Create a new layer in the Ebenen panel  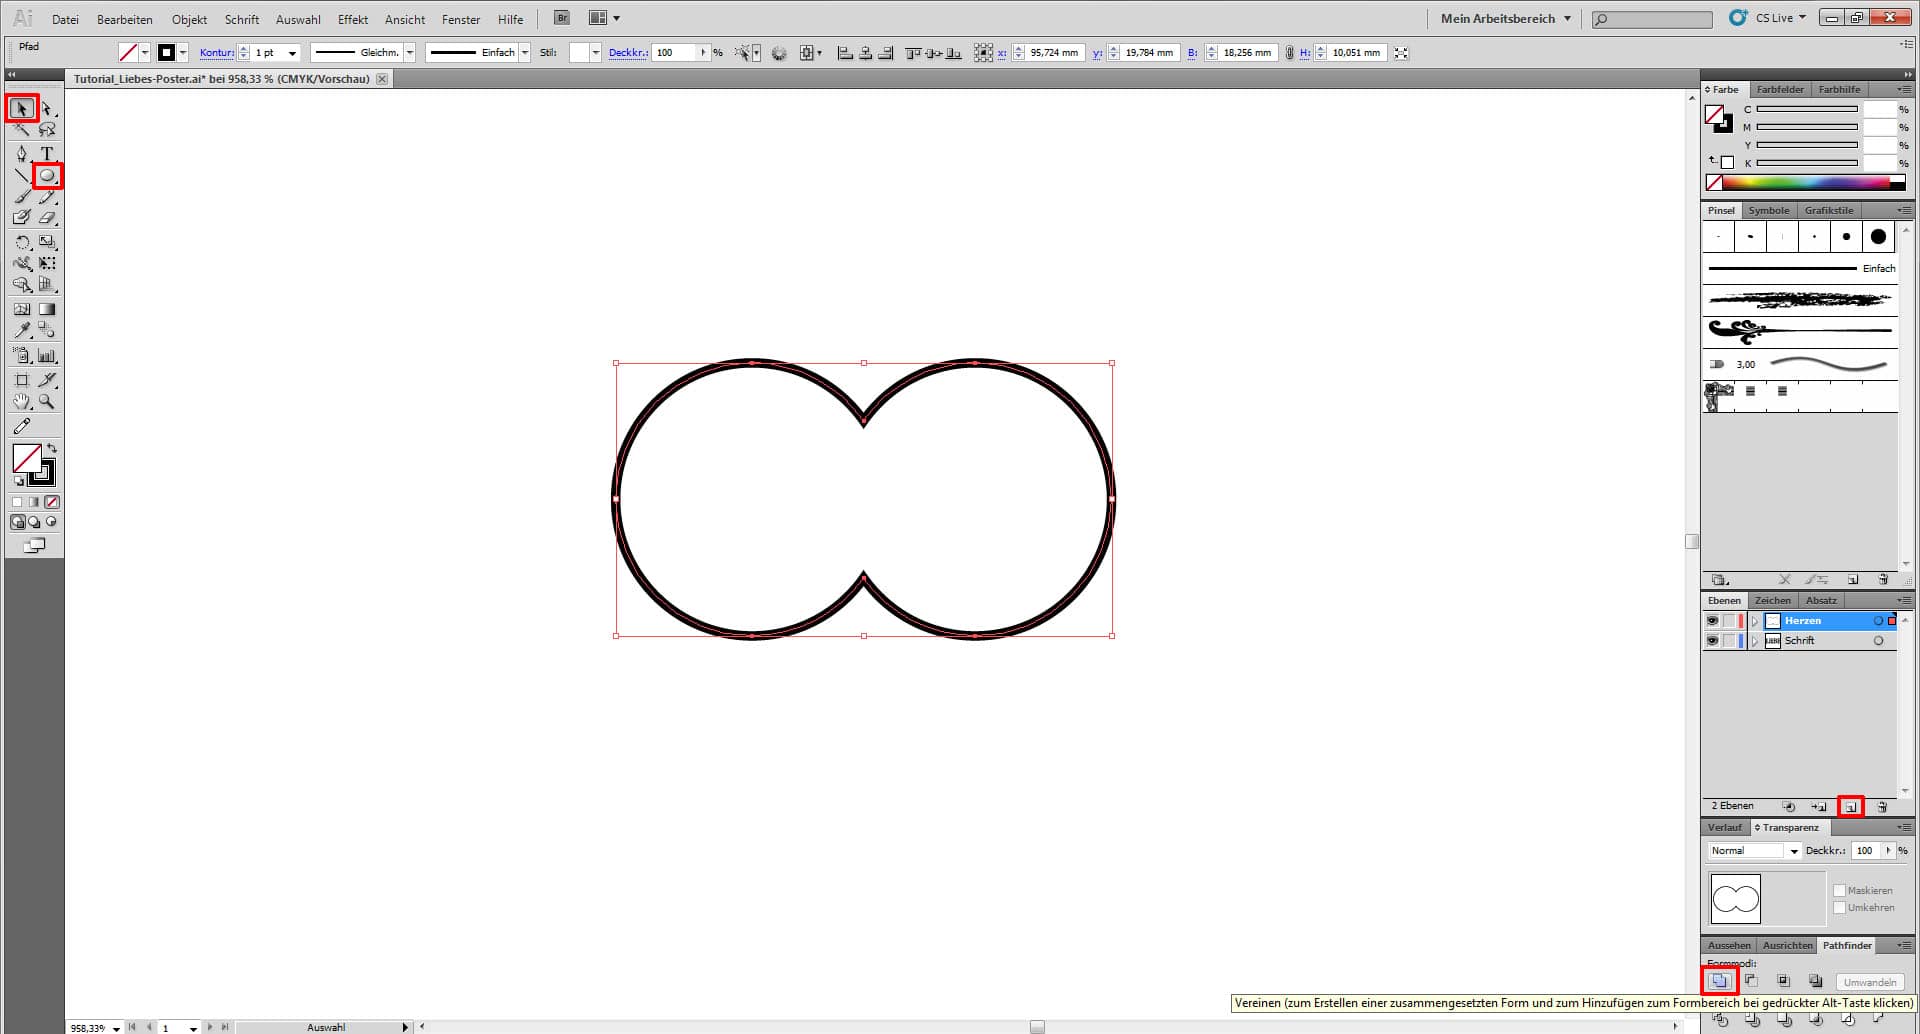[1852, 806]
